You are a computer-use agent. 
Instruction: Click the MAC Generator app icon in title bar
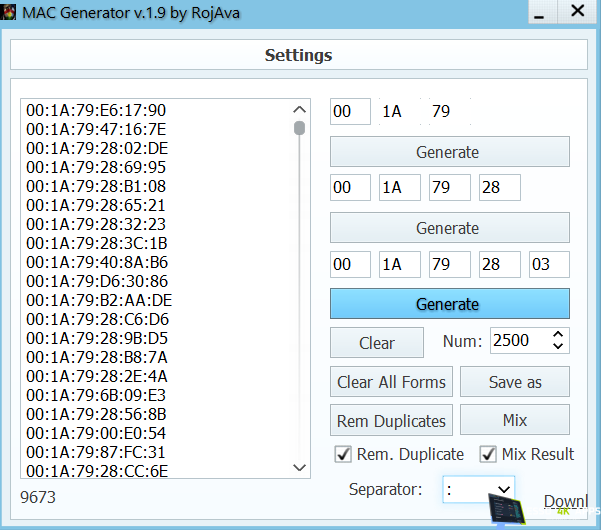[x=11, y=12]
